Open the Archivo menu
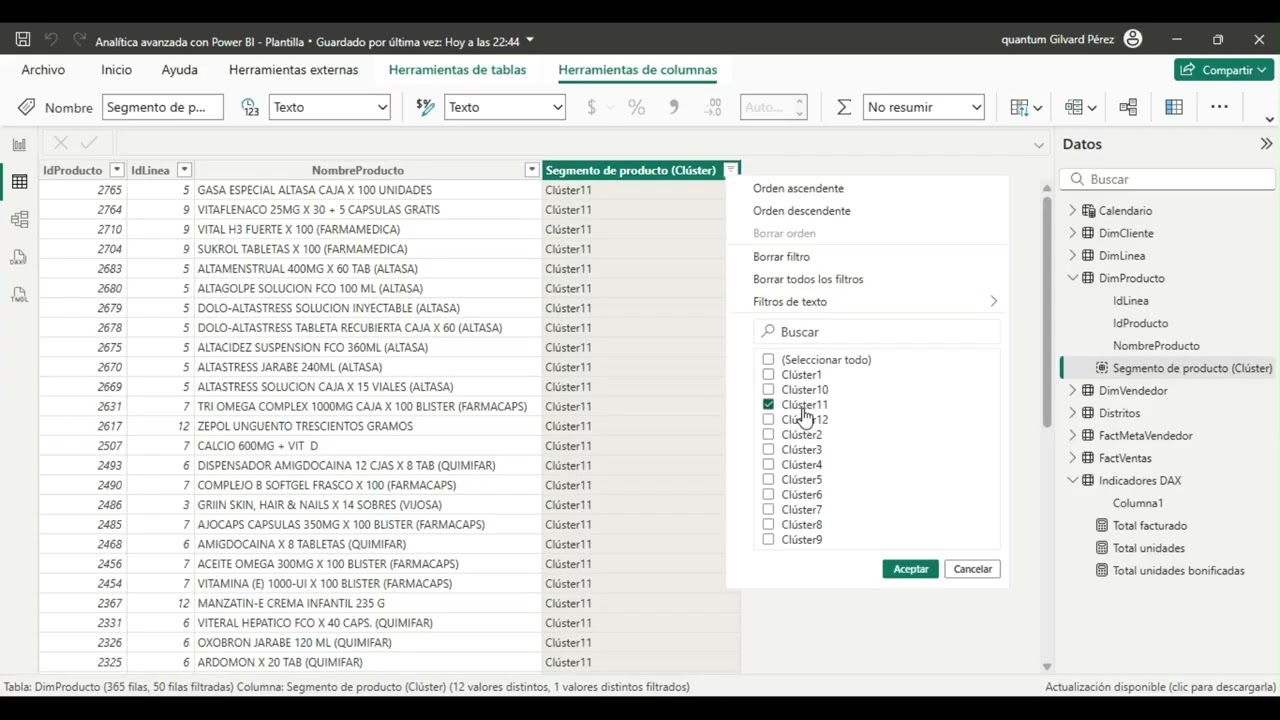This screenshot has width=1280, height=720. point(43,70)
